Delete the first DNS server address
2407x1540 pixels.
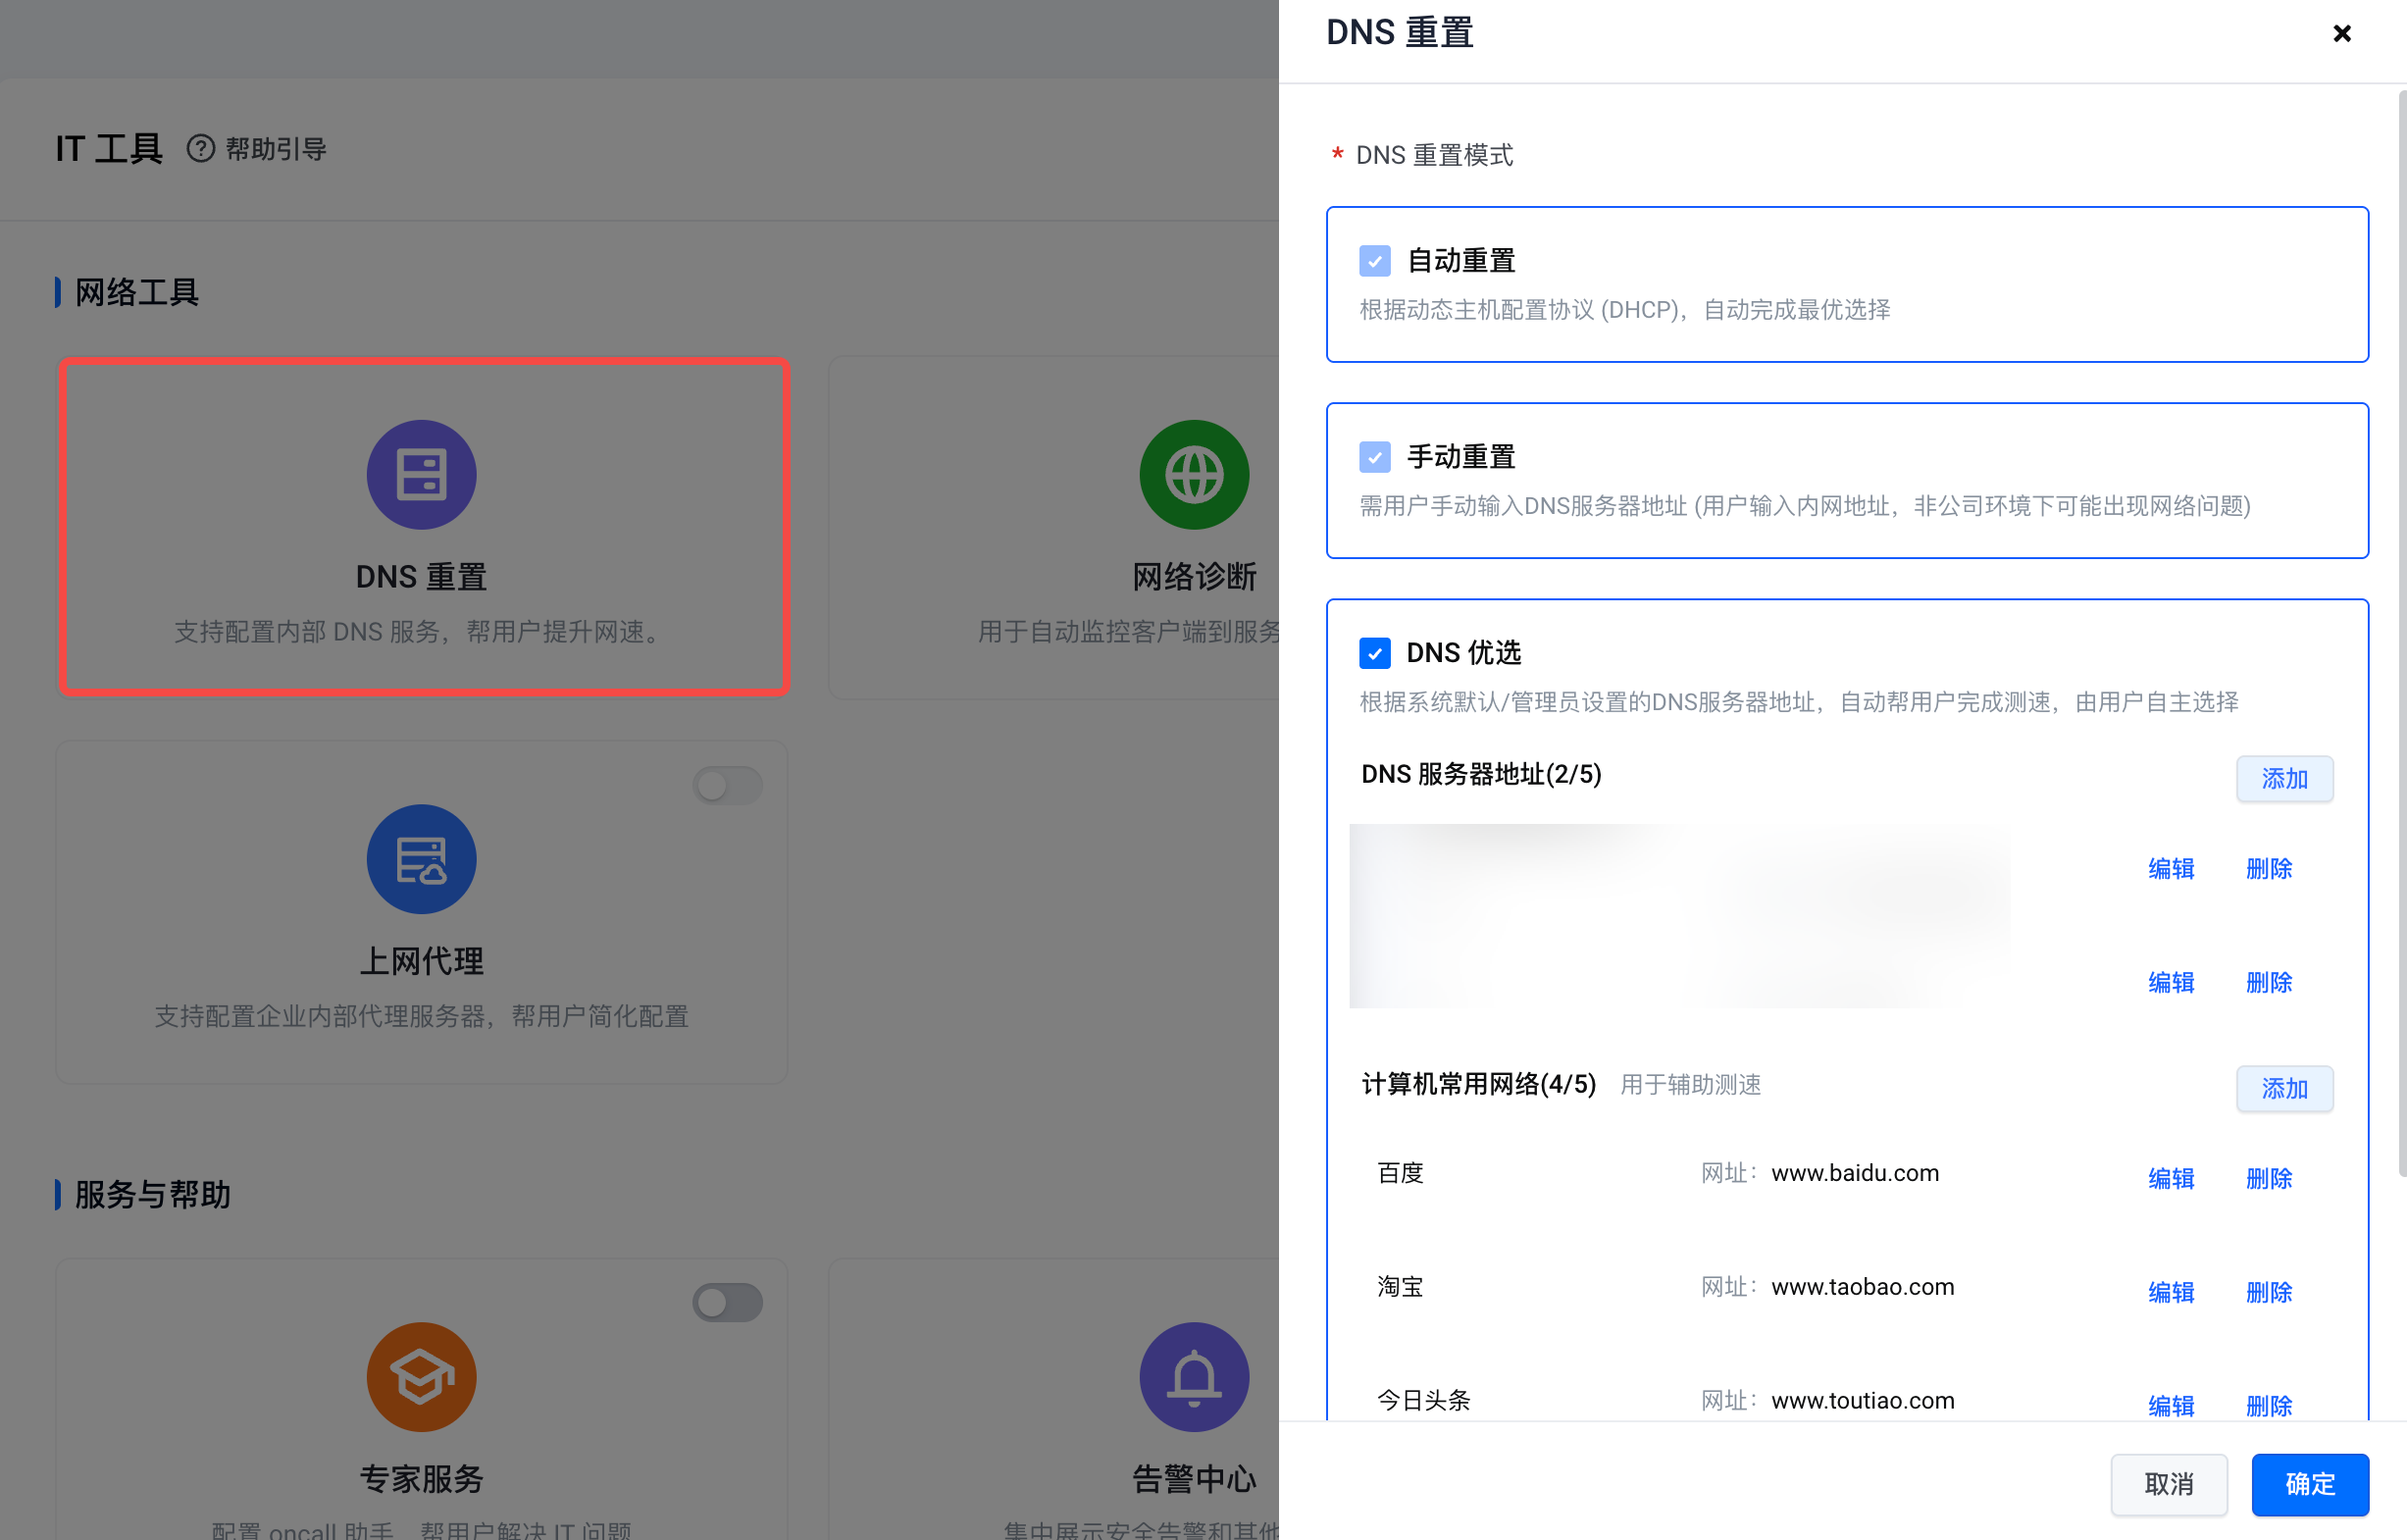2268,869
